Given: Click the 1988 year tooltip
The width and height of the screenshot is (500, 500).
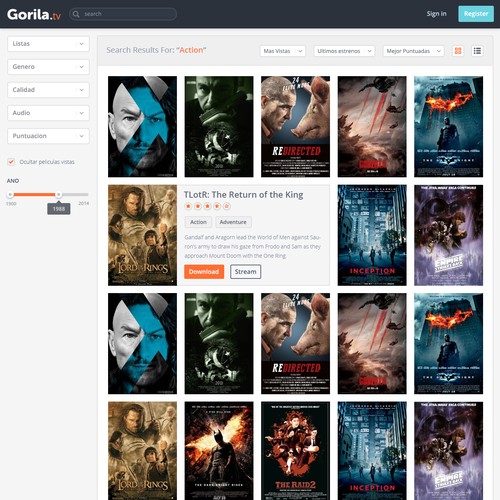Looking at the screenshot, I should pos(59,209).
